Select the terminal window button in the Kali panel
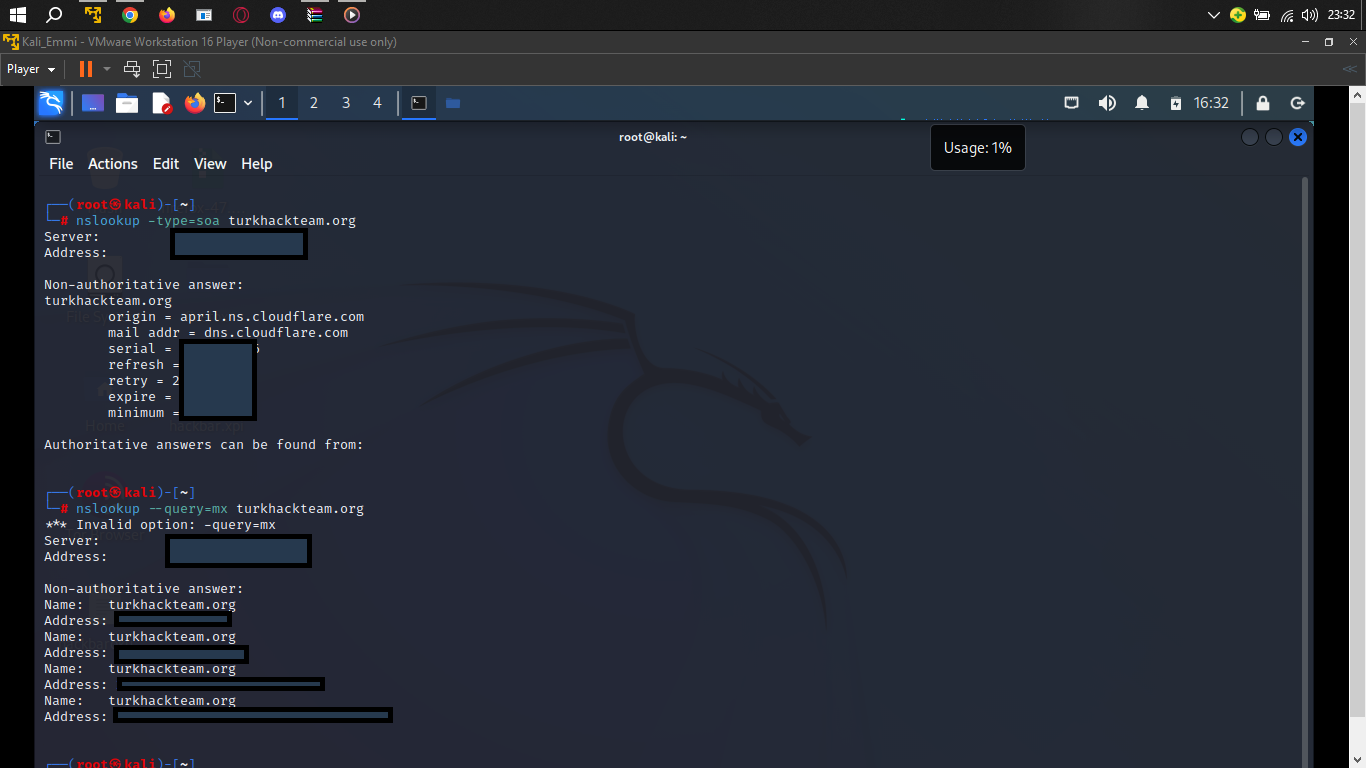 (x=419, y=103)
